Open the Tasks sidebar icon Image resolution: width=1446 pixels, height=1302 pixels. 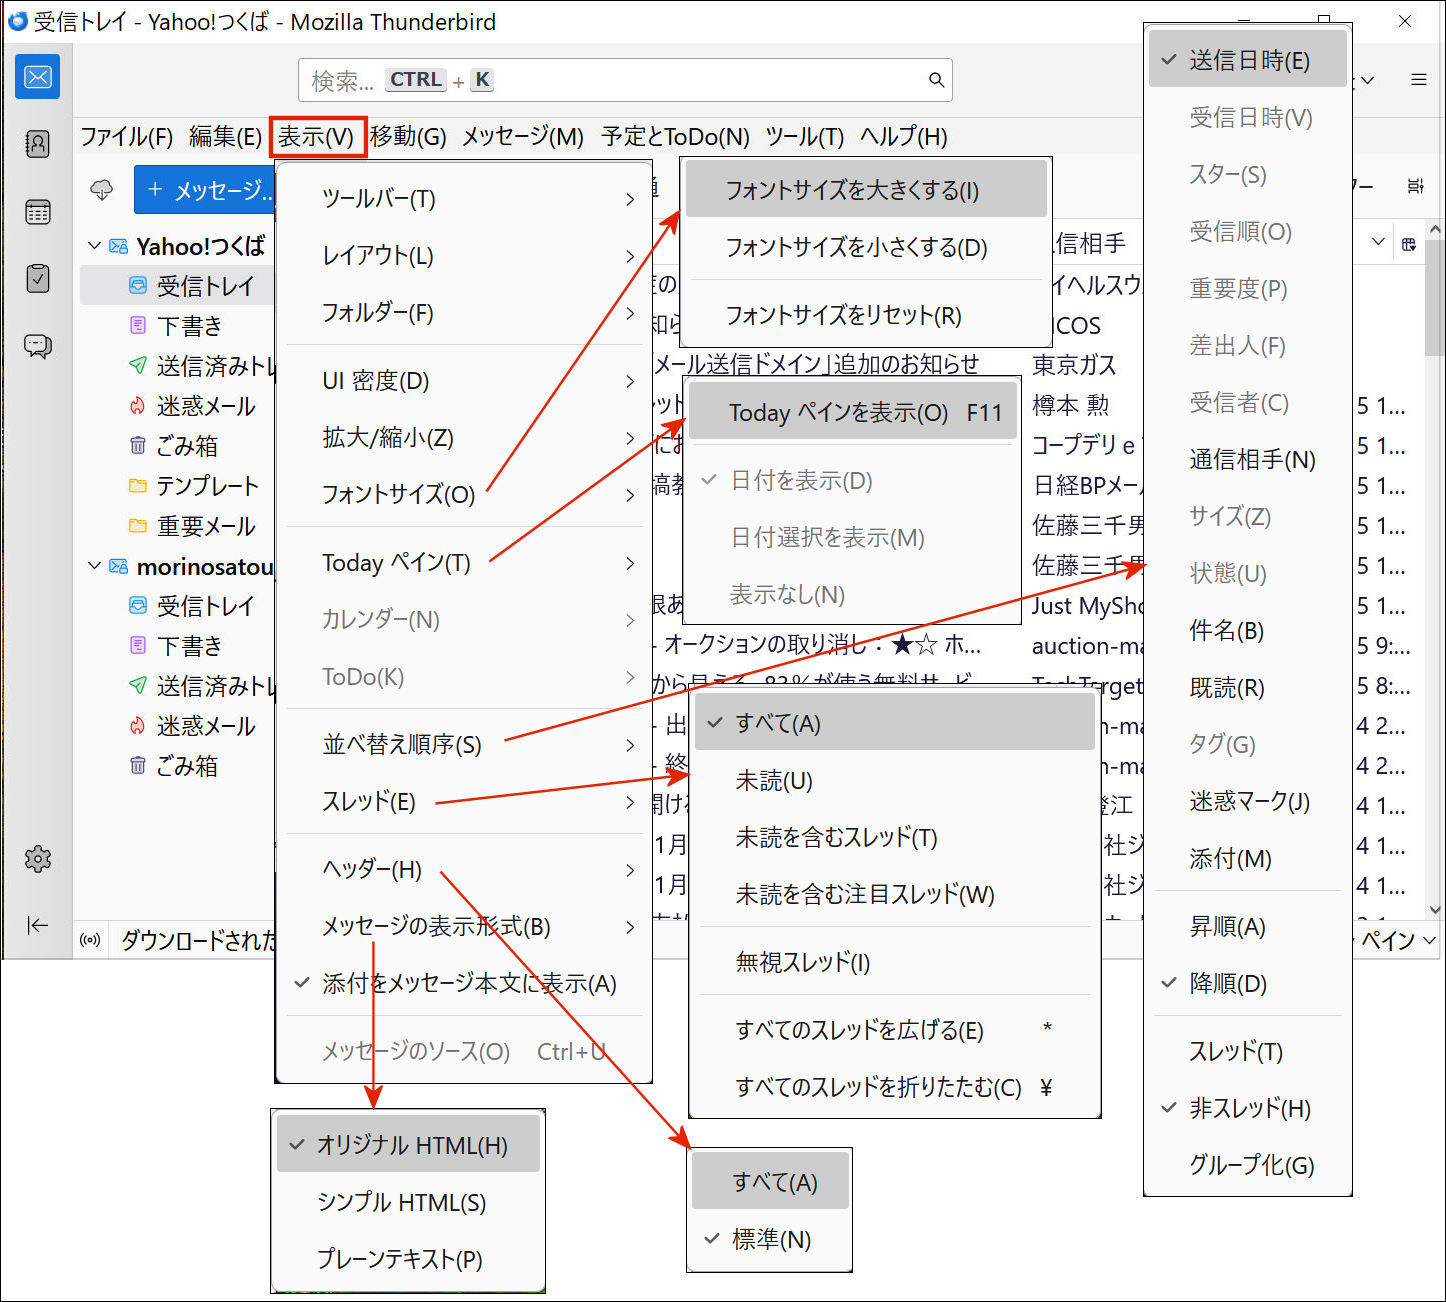coord(38,278)
